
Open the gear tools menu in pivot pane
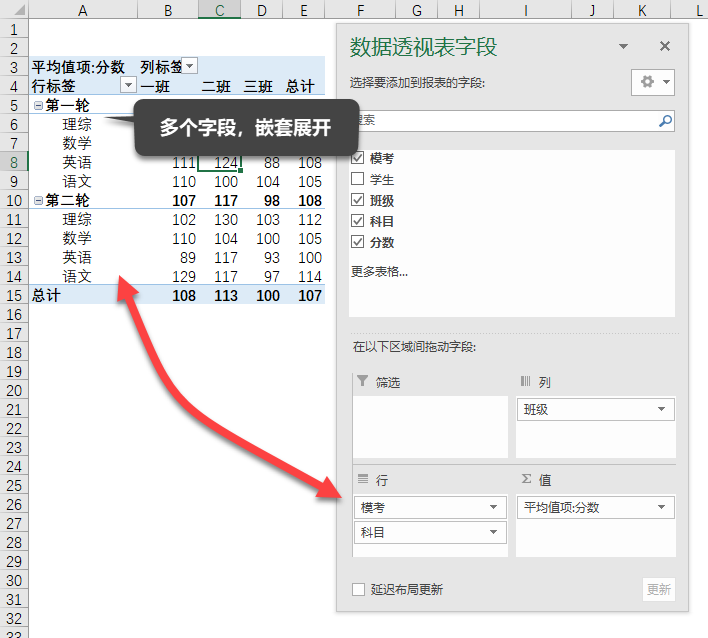click(653, 82)
